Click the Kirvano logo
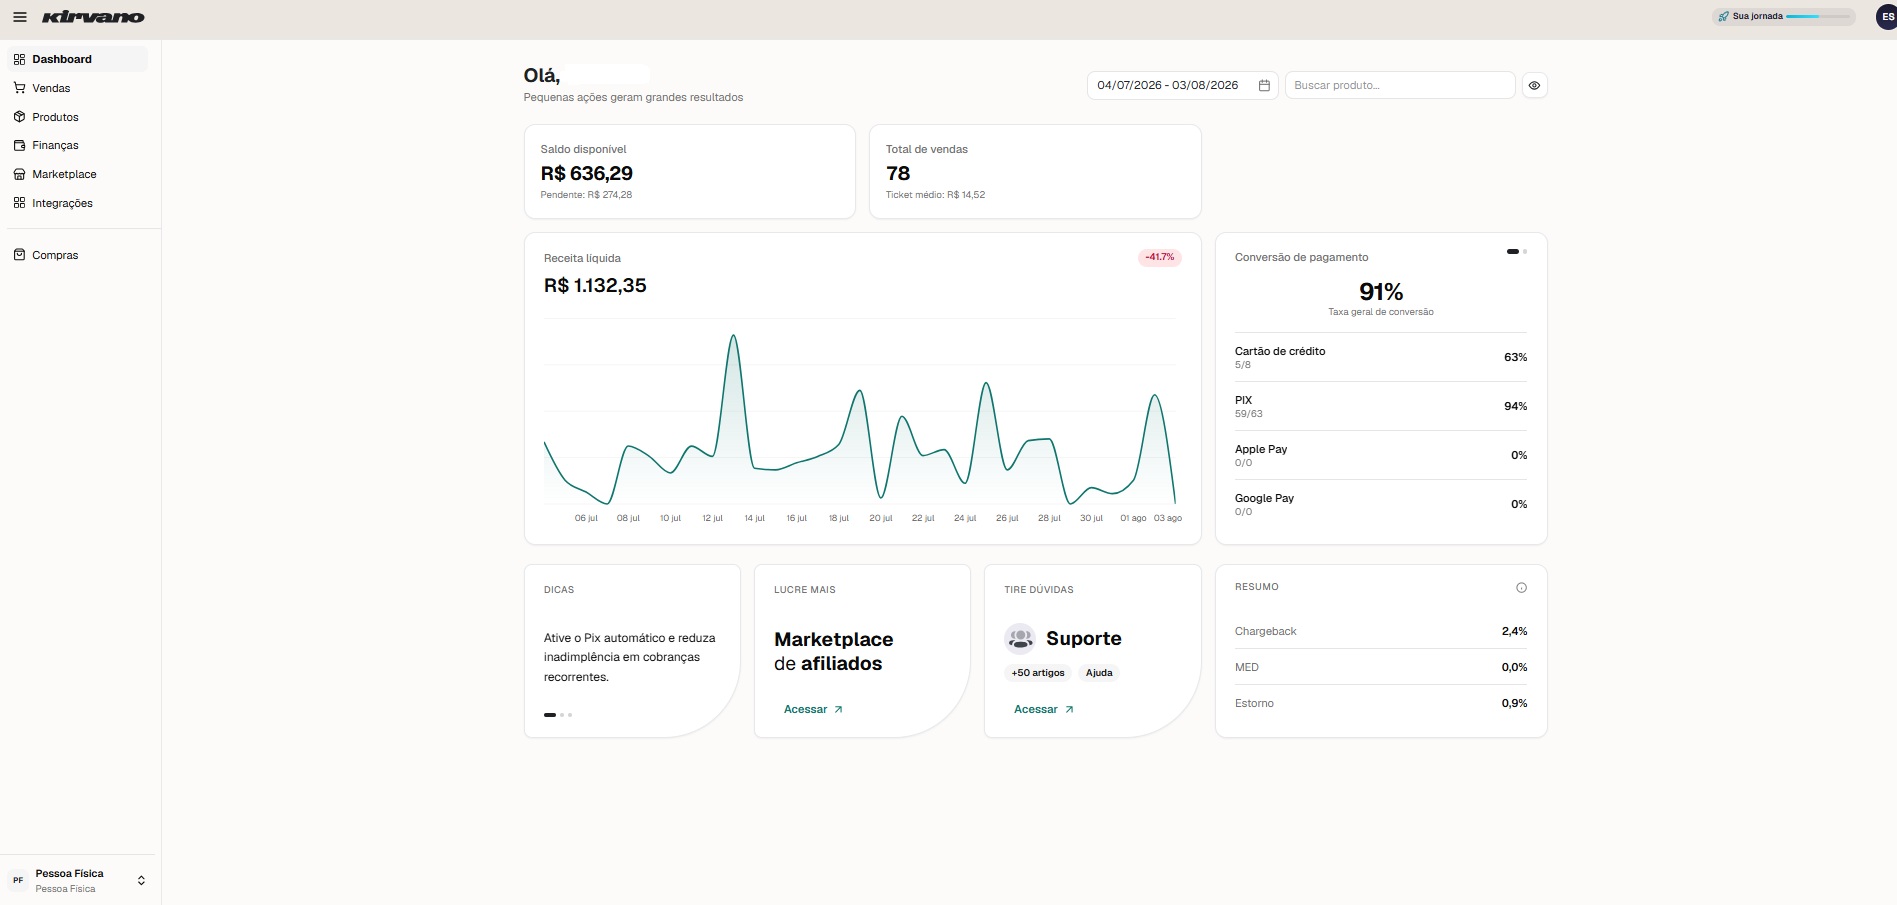This screenshot has height=905, width=1897. [x=93, y=17]
